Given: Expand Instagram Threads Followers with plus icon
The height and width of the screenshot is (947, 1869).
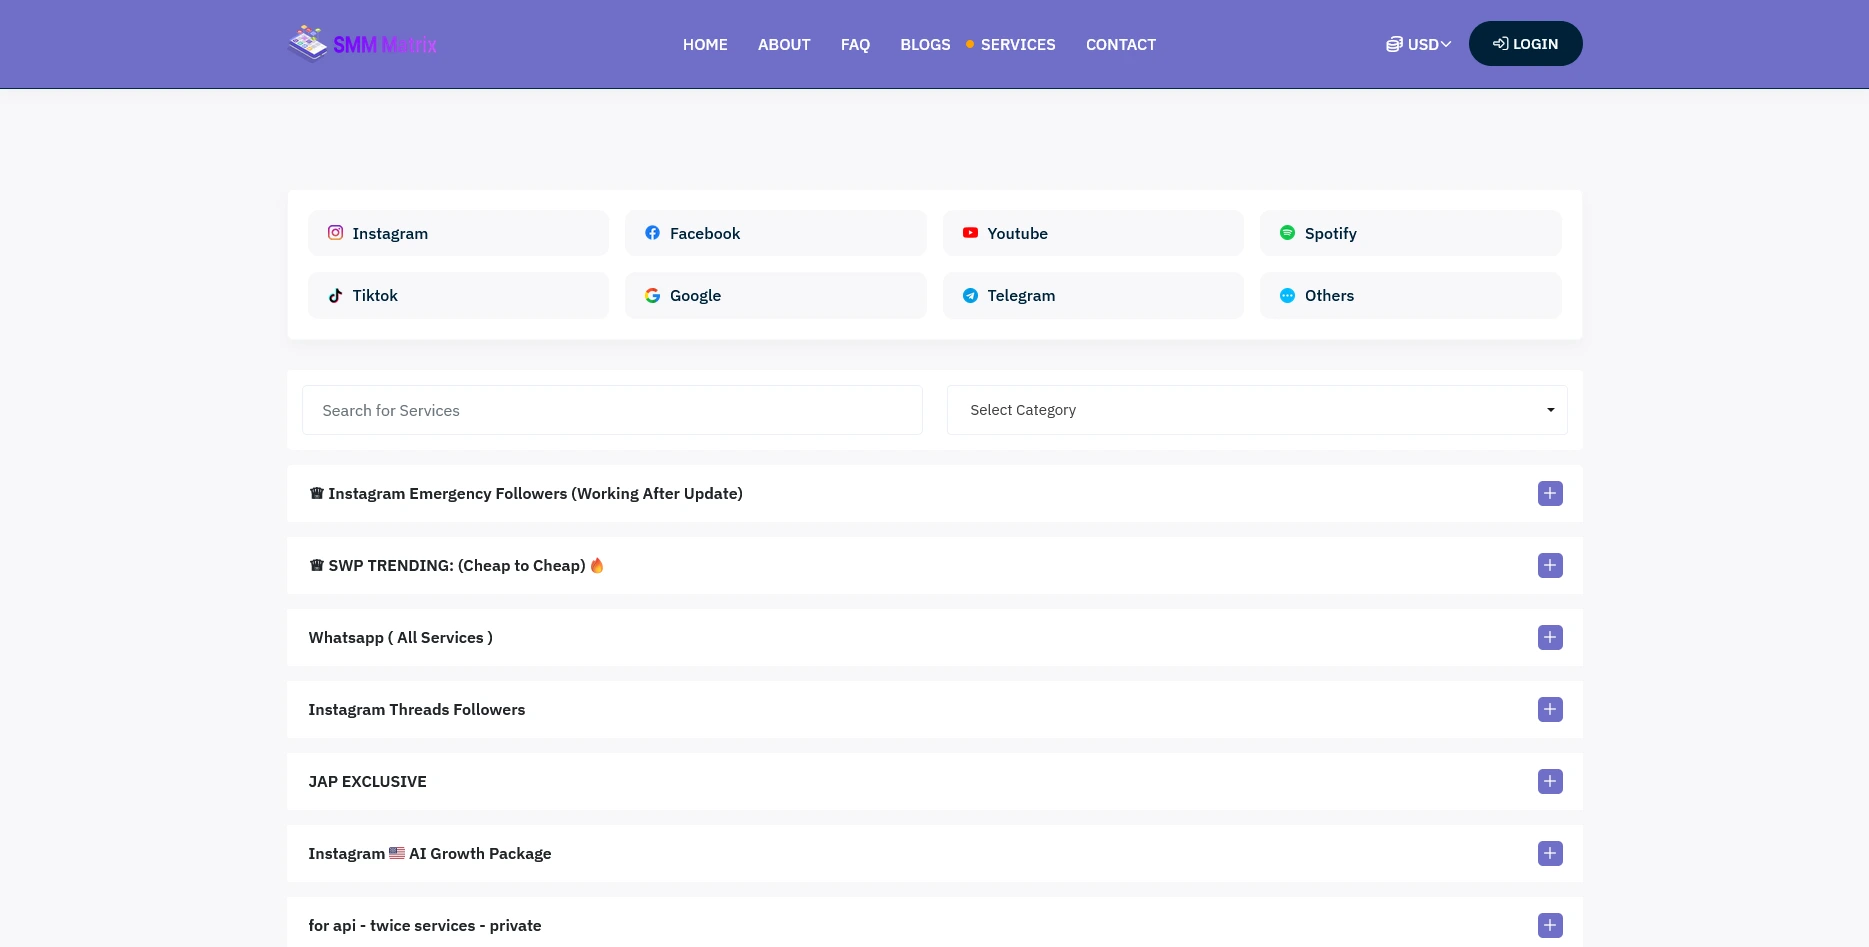Looking at the screenshot, I should pyautogui.click(x=1550, y=709).
